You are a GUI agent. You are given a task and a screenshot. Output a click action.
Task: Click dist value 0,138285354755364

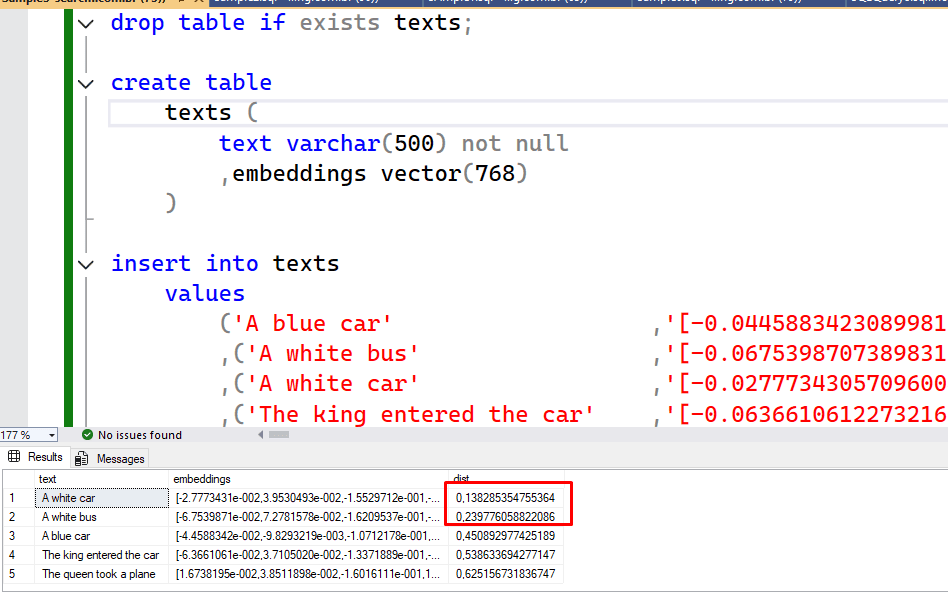click(x=505, y=498)
